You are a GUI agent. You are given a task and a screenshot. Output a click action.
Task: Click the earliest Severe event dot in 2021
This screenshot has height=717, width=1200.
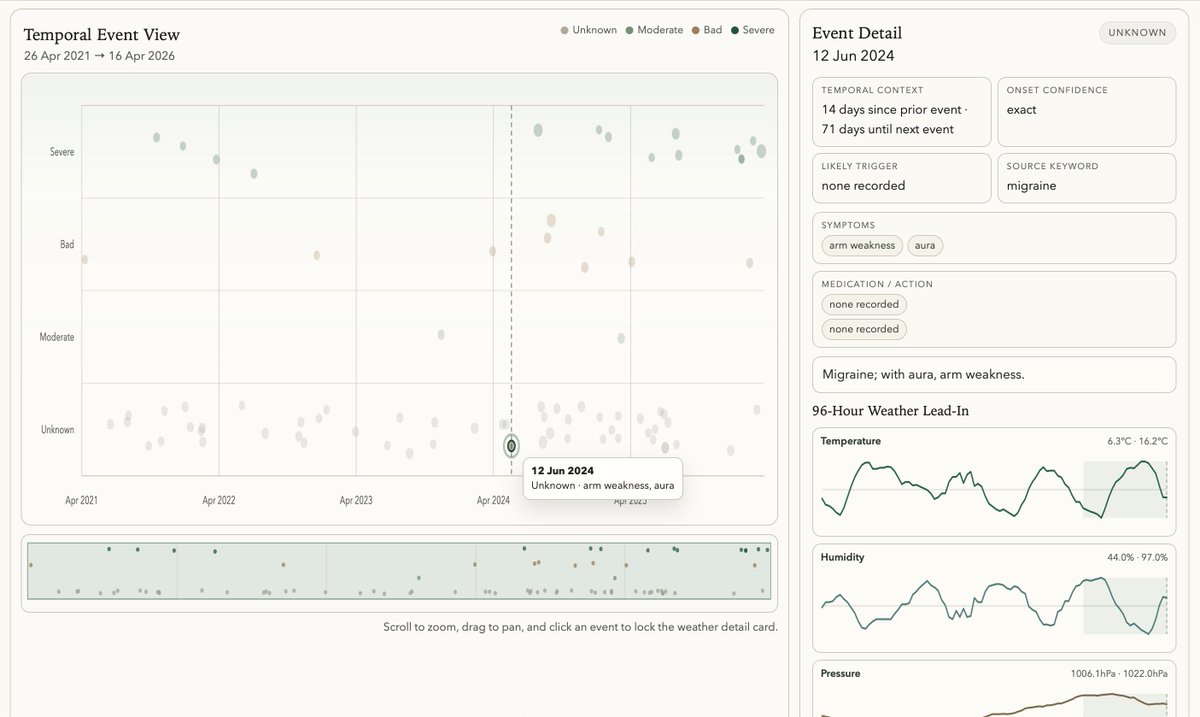click(157, 137)
